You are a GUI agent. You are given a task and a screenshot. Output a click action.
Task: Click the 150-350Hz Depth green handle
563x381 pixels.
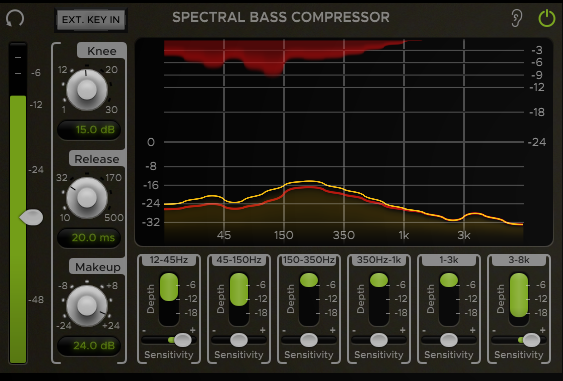(309, 280)
